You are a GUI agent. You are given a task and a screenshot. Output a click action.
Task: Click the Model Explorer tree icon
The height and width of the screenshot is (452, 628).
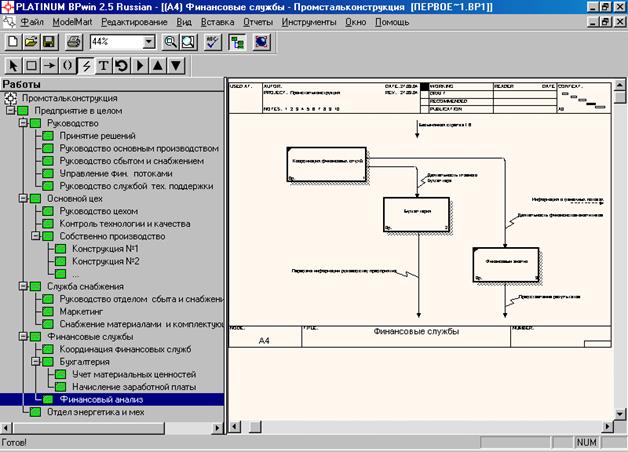pyautogui.click(x=237, y=43)
